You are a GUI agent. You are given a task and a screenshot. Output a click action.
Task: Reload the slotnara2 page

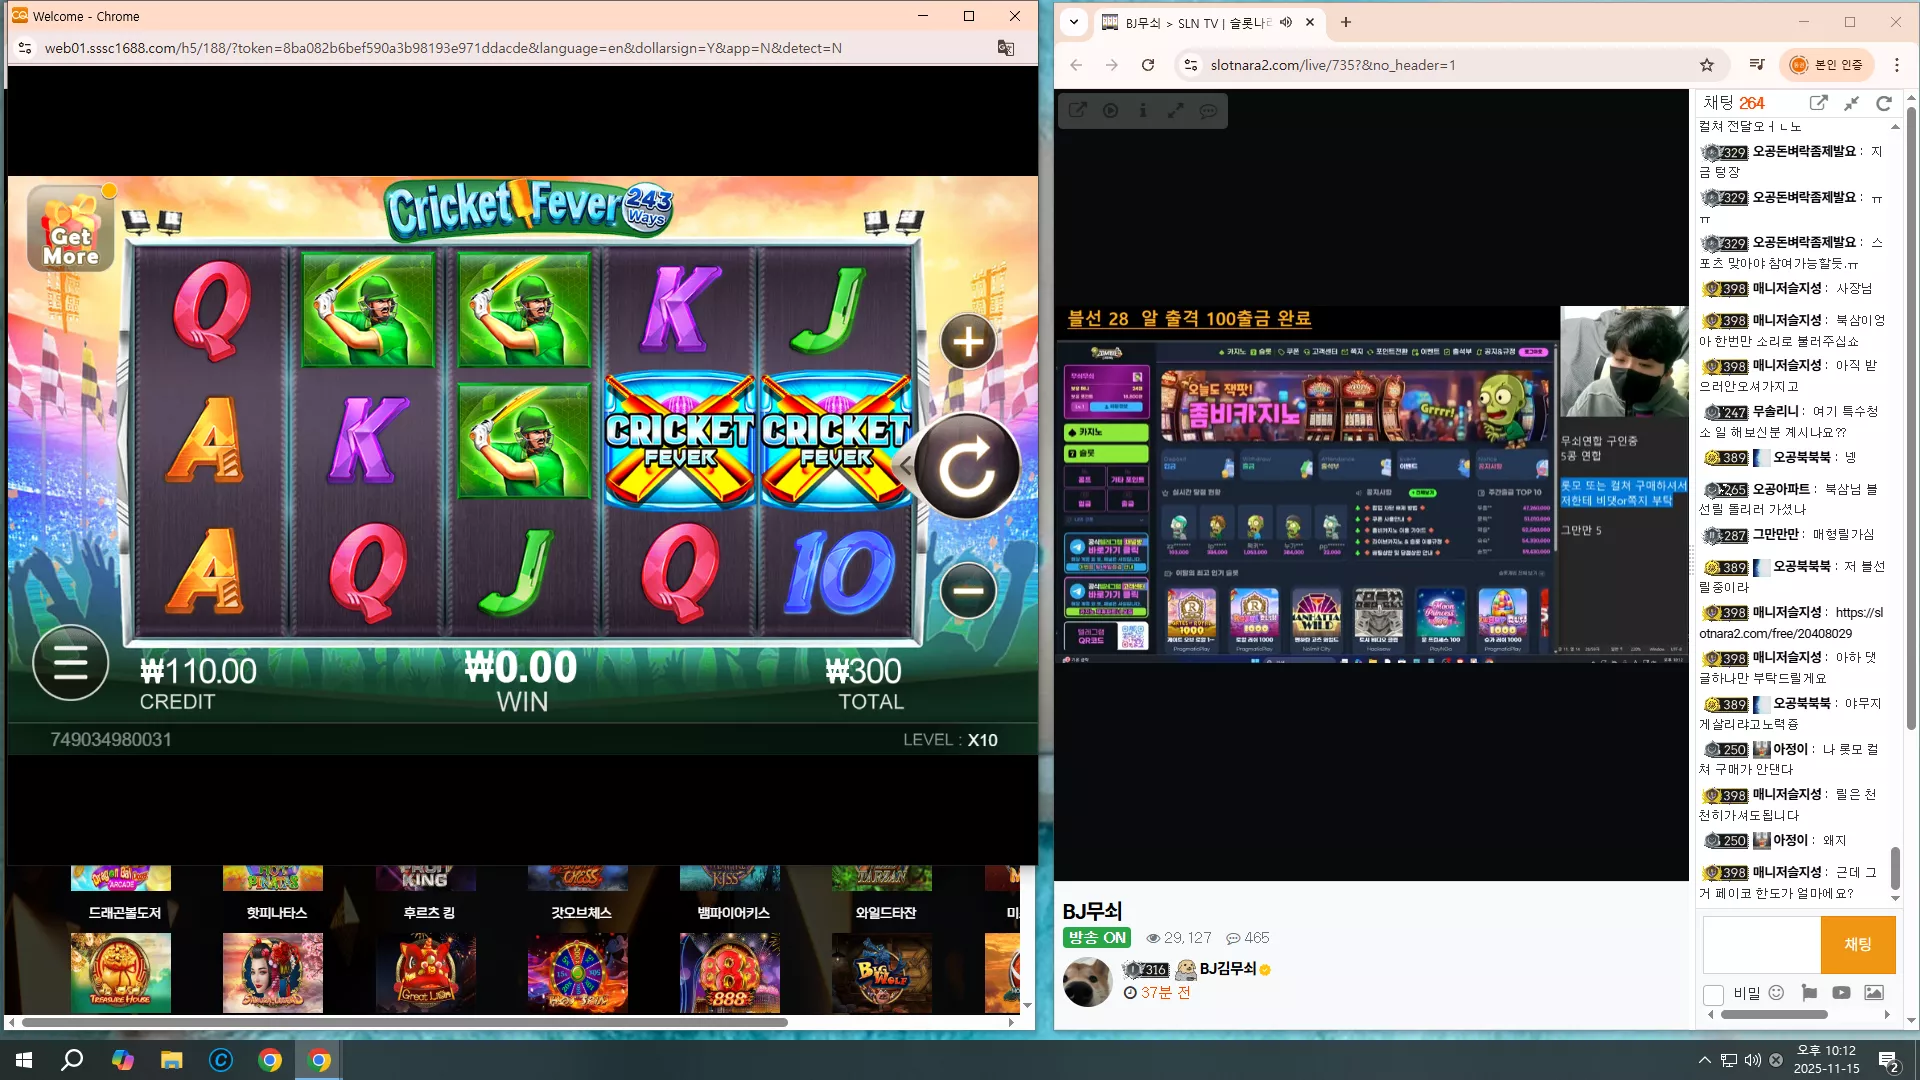(x=1148, y=65)
